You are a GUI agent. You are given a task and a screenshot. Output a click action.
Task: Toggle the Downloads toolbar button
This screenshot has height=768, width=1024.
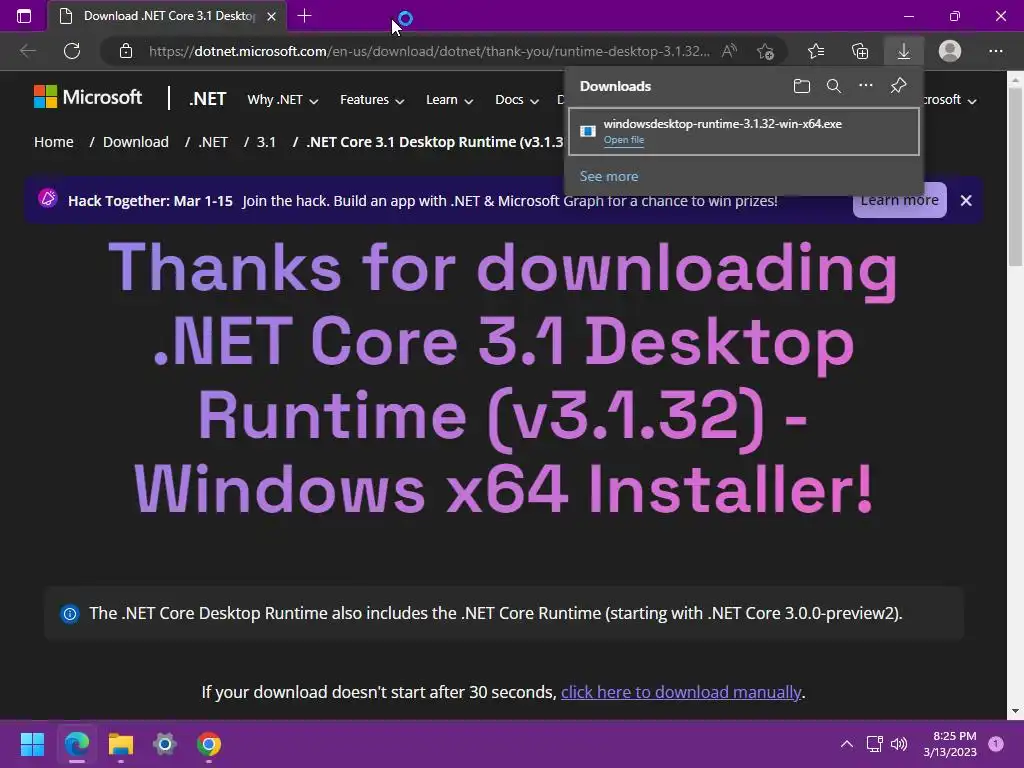[904, 51]
